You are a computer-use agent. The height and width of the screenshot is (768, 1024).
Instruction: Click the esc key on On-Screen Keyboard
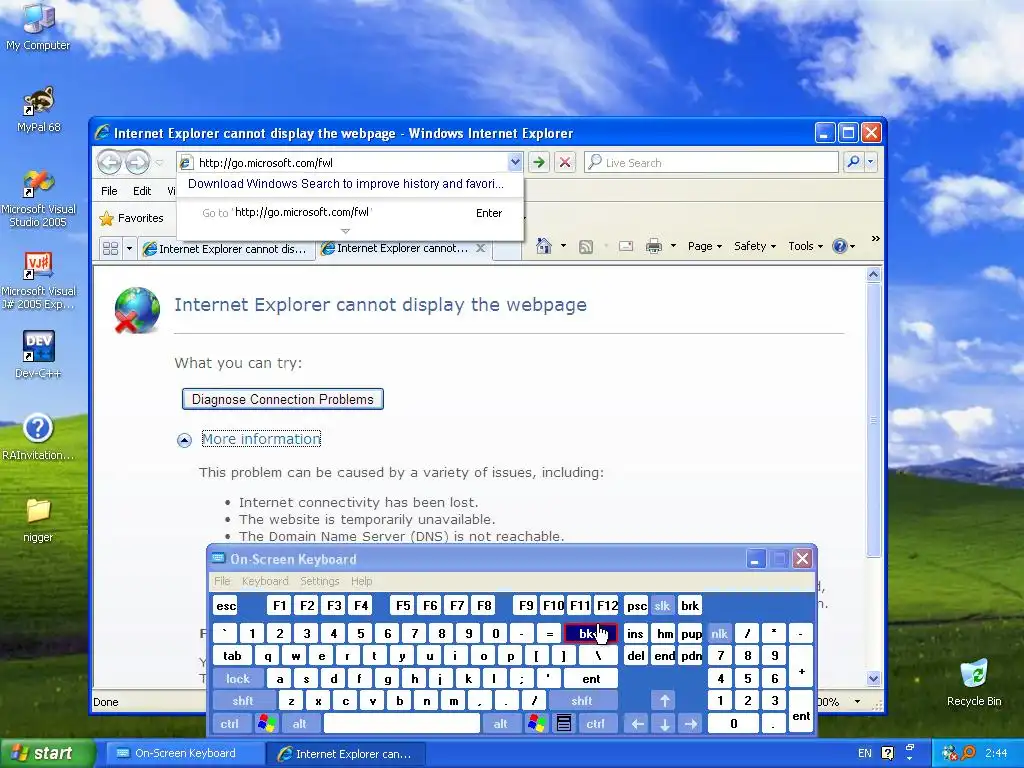[x=226, y=606]
